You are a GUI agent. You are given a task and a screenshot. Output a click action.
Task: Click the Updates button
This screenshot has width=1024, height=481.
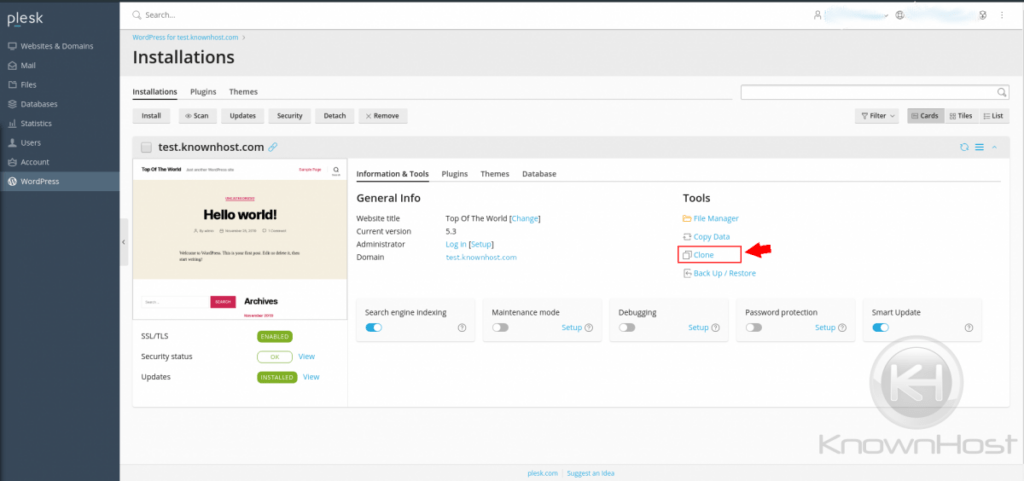[242, 116]
